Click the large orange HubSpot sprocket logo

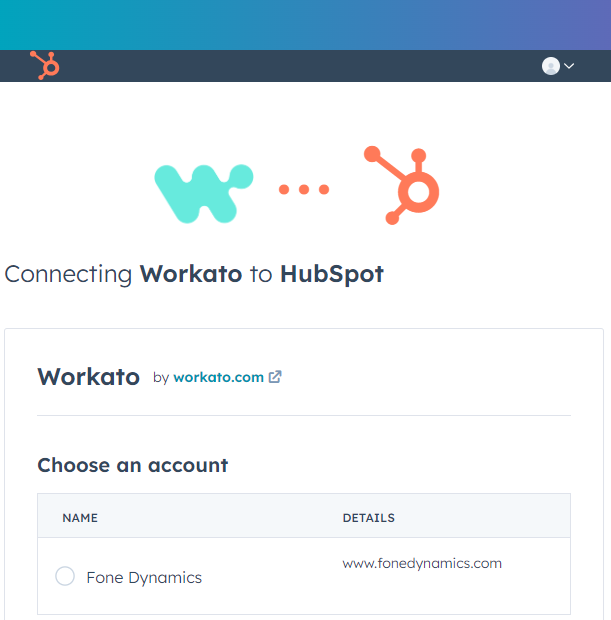click(x=401, y=185)
